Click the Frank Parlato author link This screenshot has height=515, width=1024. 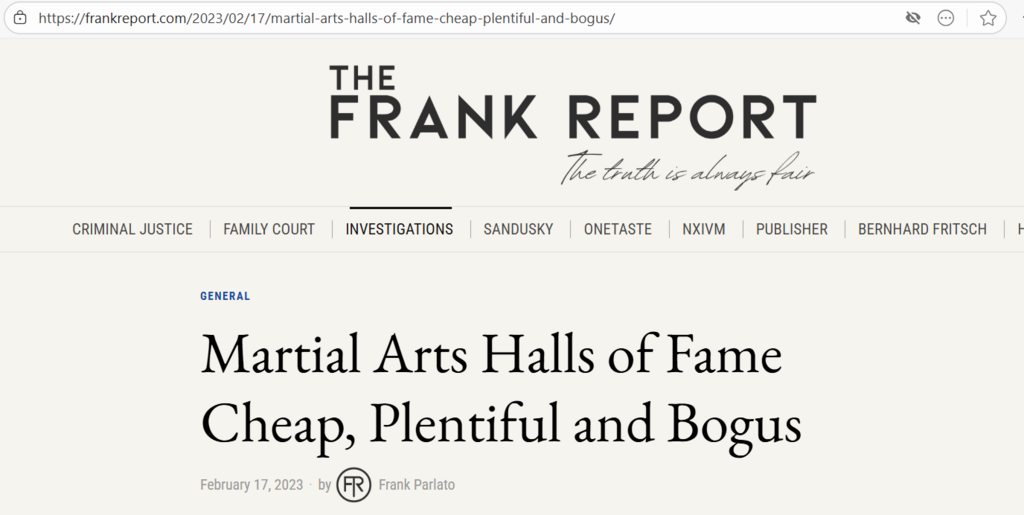click(x=416, y=485)
